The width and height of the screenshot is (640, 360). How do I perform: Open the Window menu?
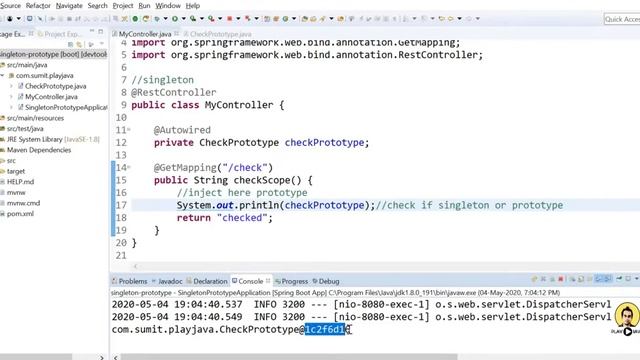(168, 6)
